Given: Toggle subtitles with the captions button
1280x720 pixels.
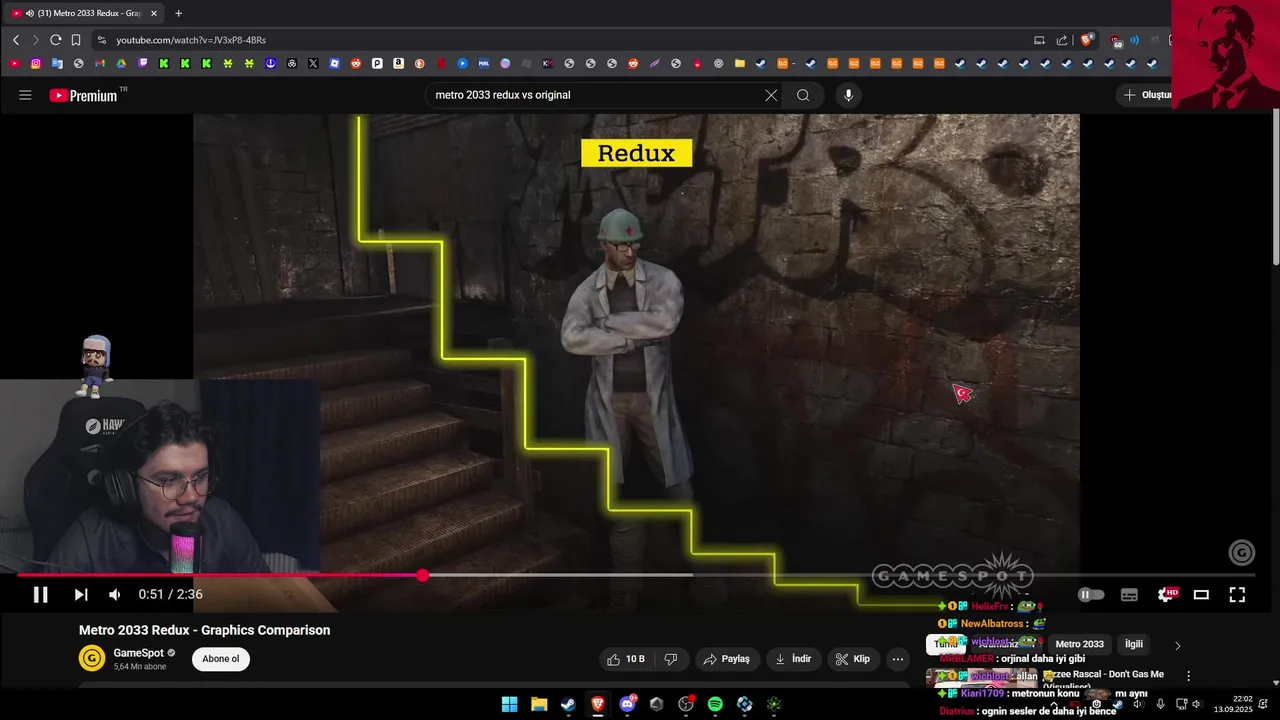Looking at the screenshot, I should [x=1129, y=595].
